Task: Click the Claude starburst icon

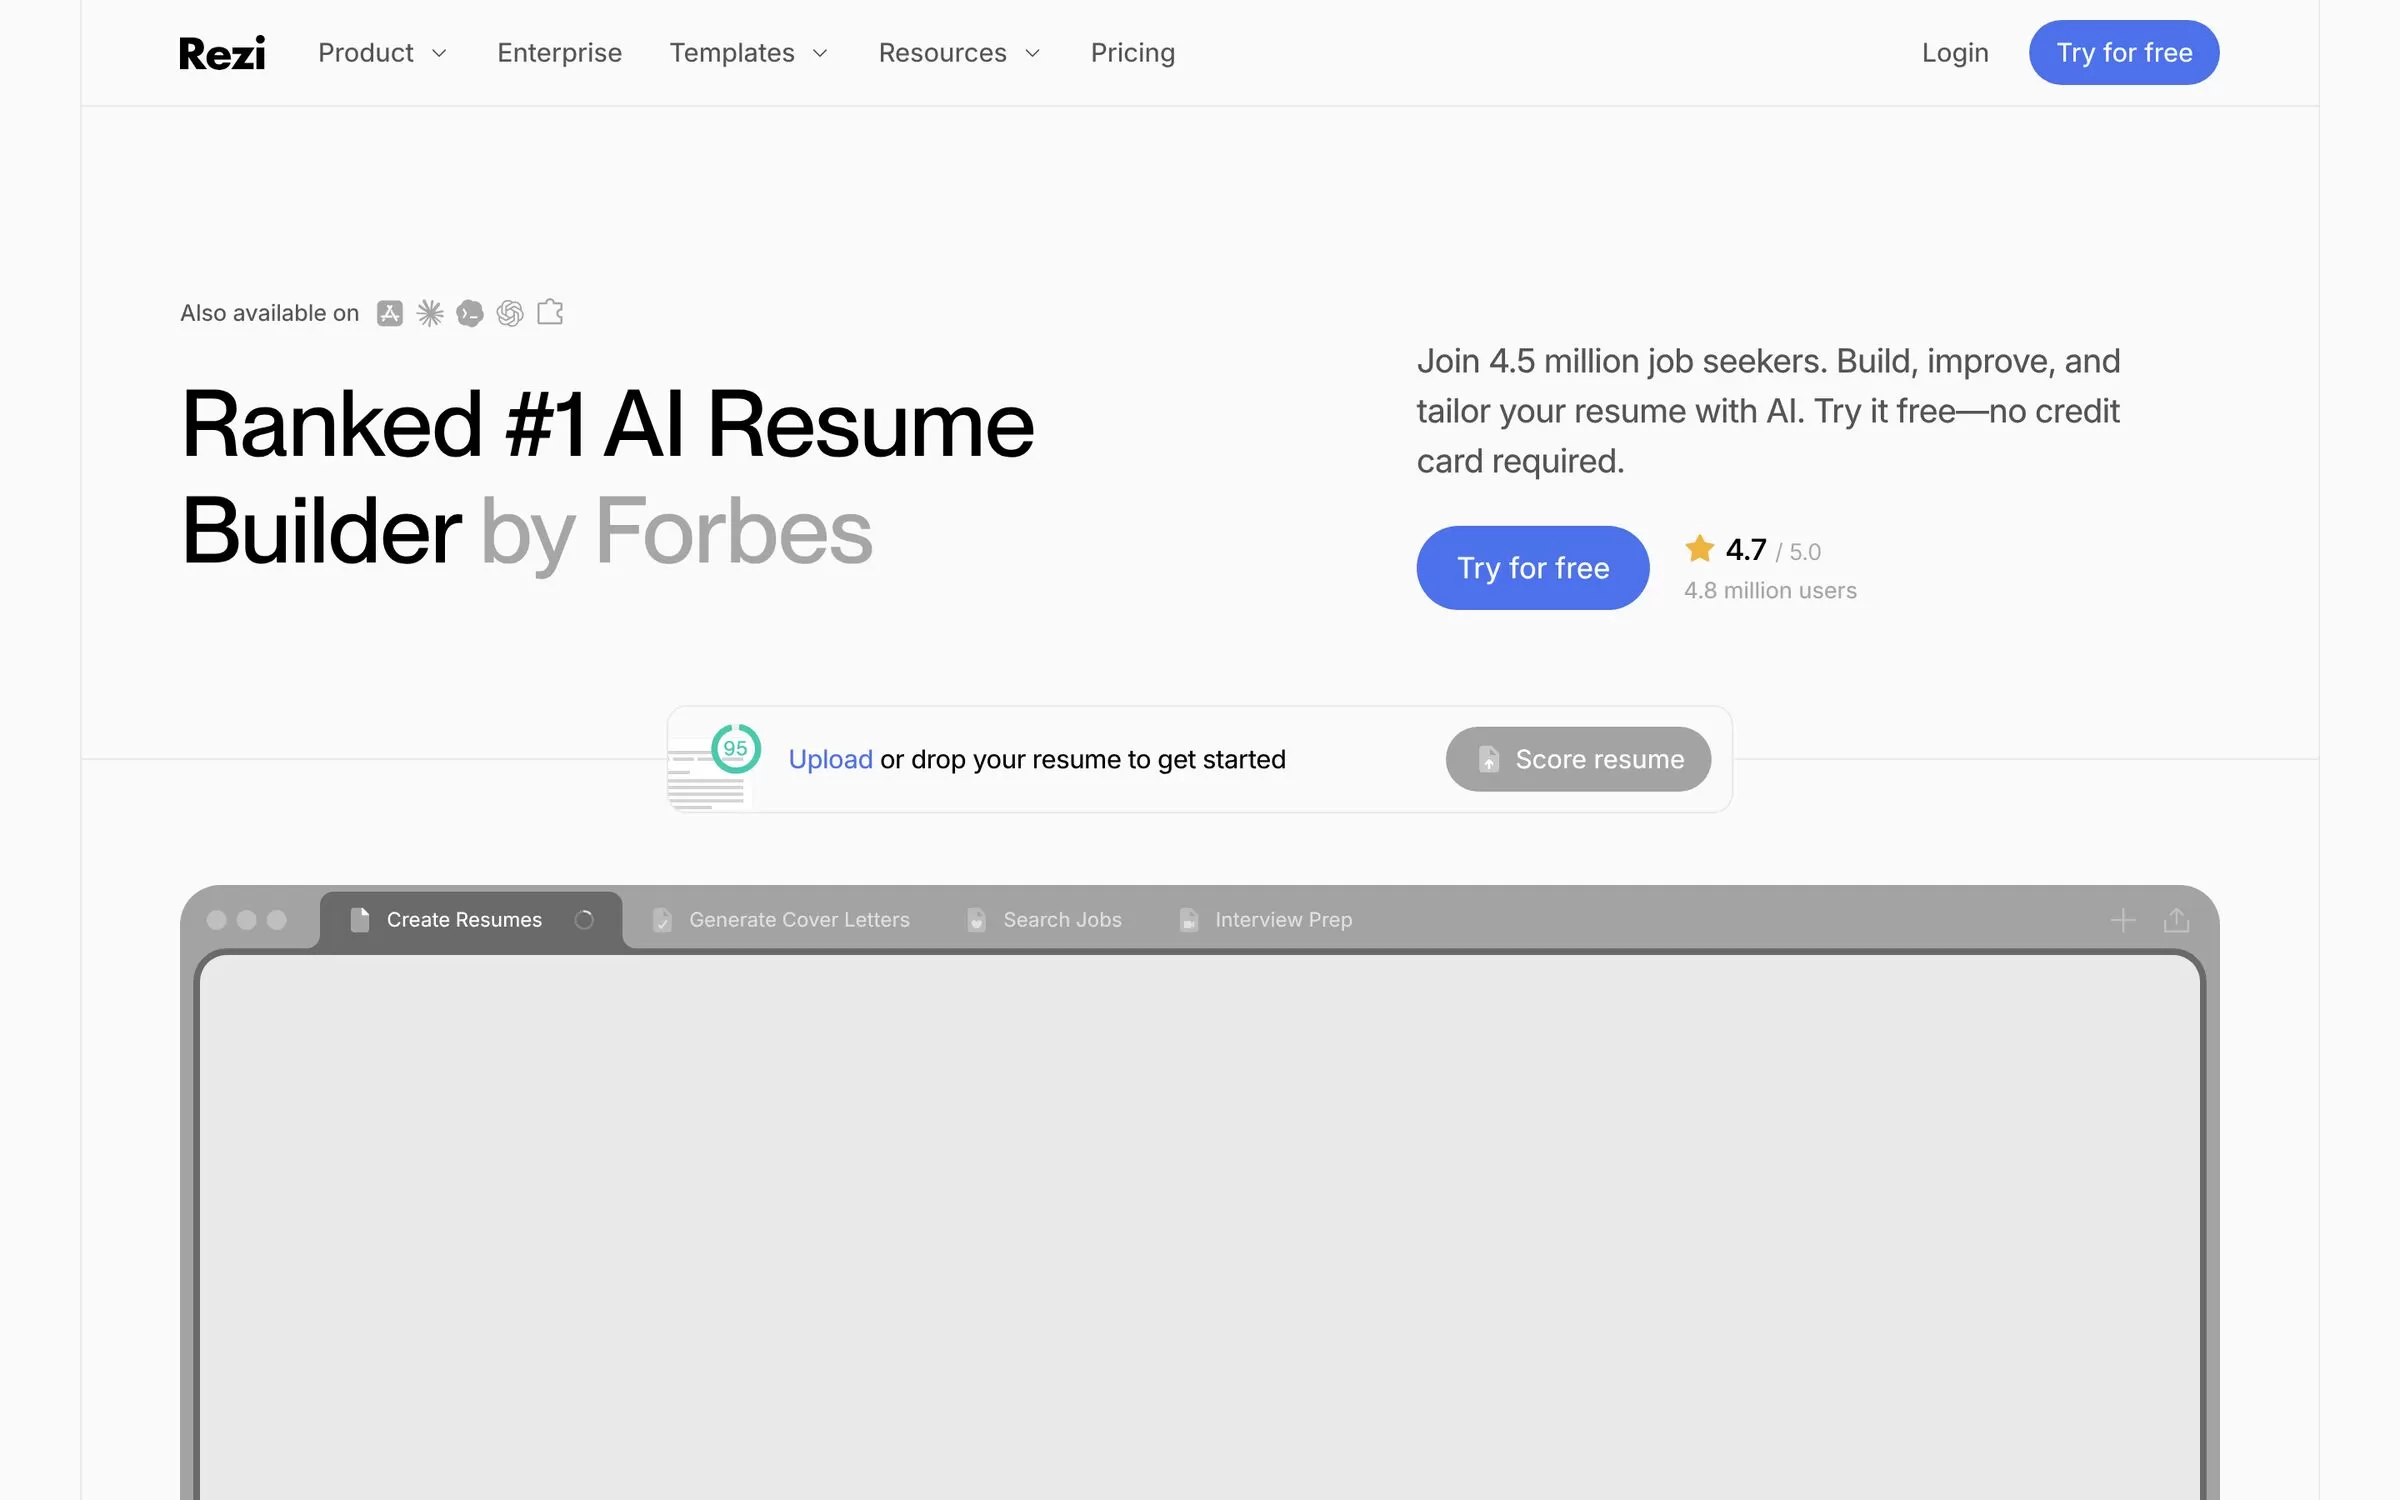Action: (430, 313)
